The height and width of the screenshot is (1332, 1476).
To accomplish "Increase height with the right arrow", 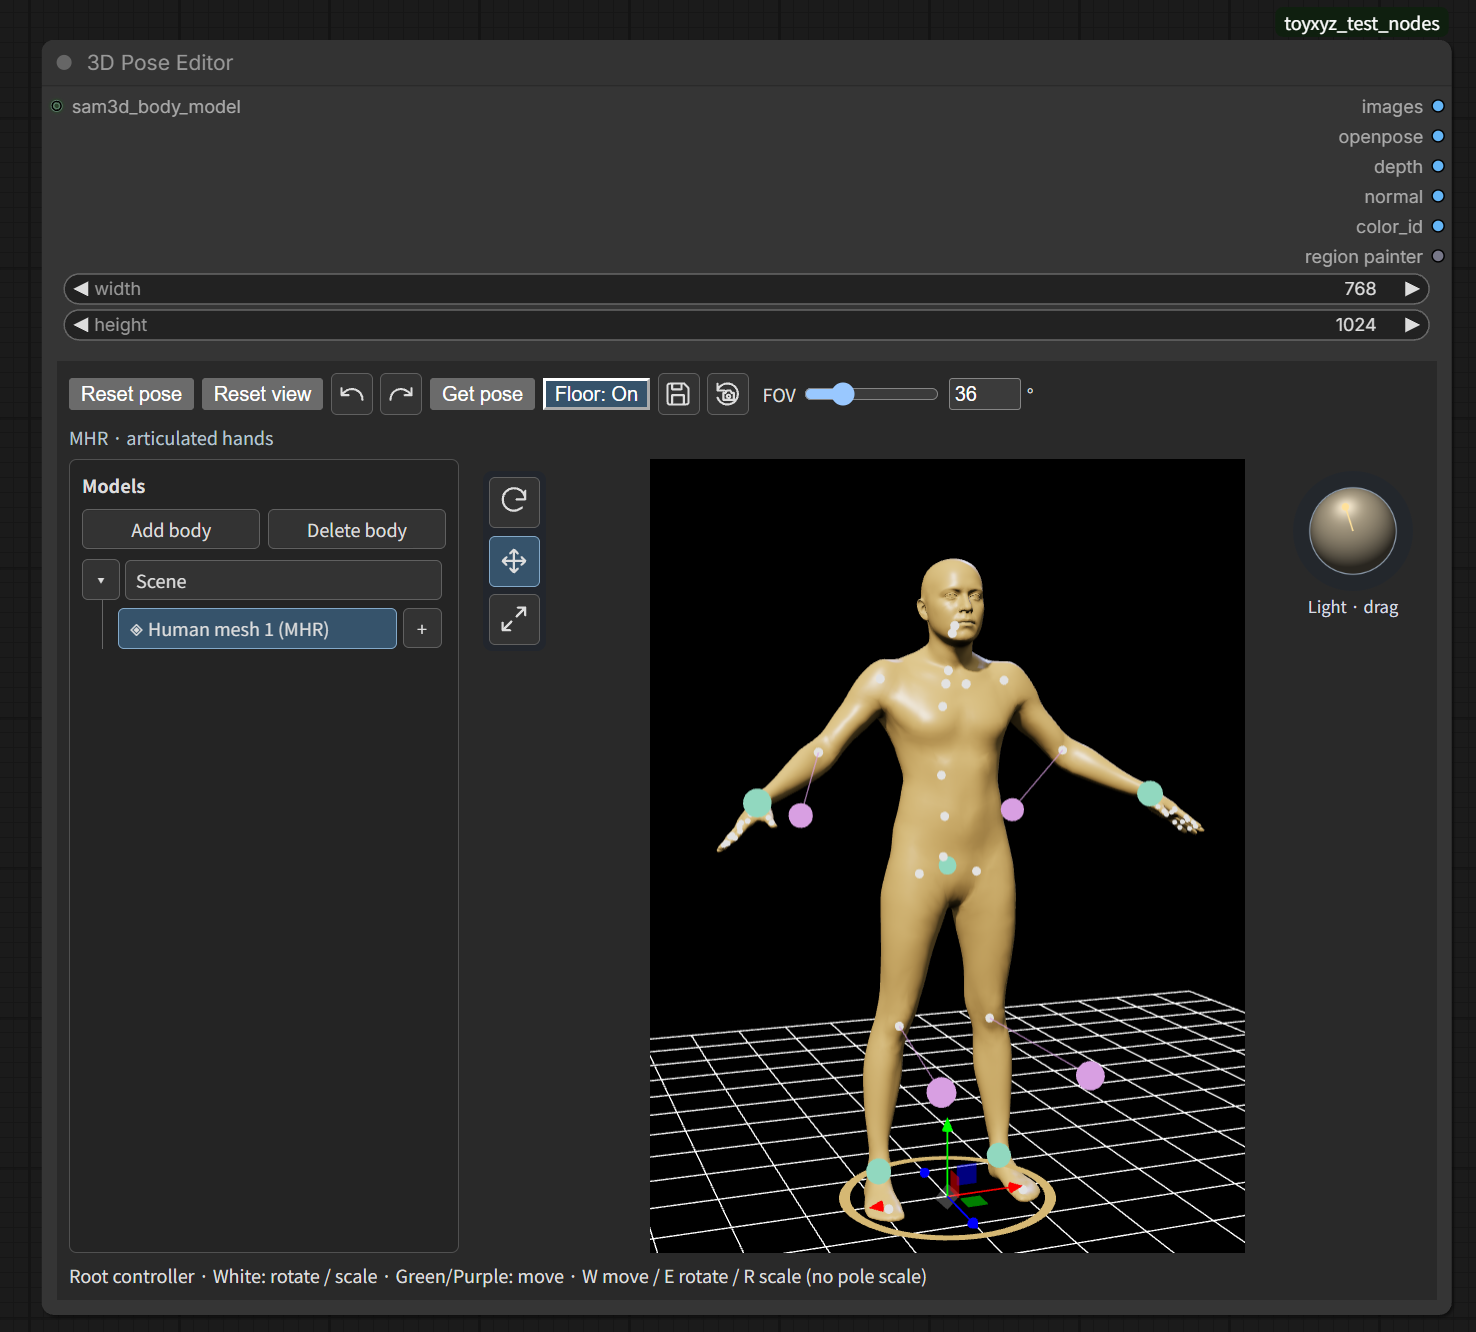I will pyautogui.click(x=1412, y=325).
